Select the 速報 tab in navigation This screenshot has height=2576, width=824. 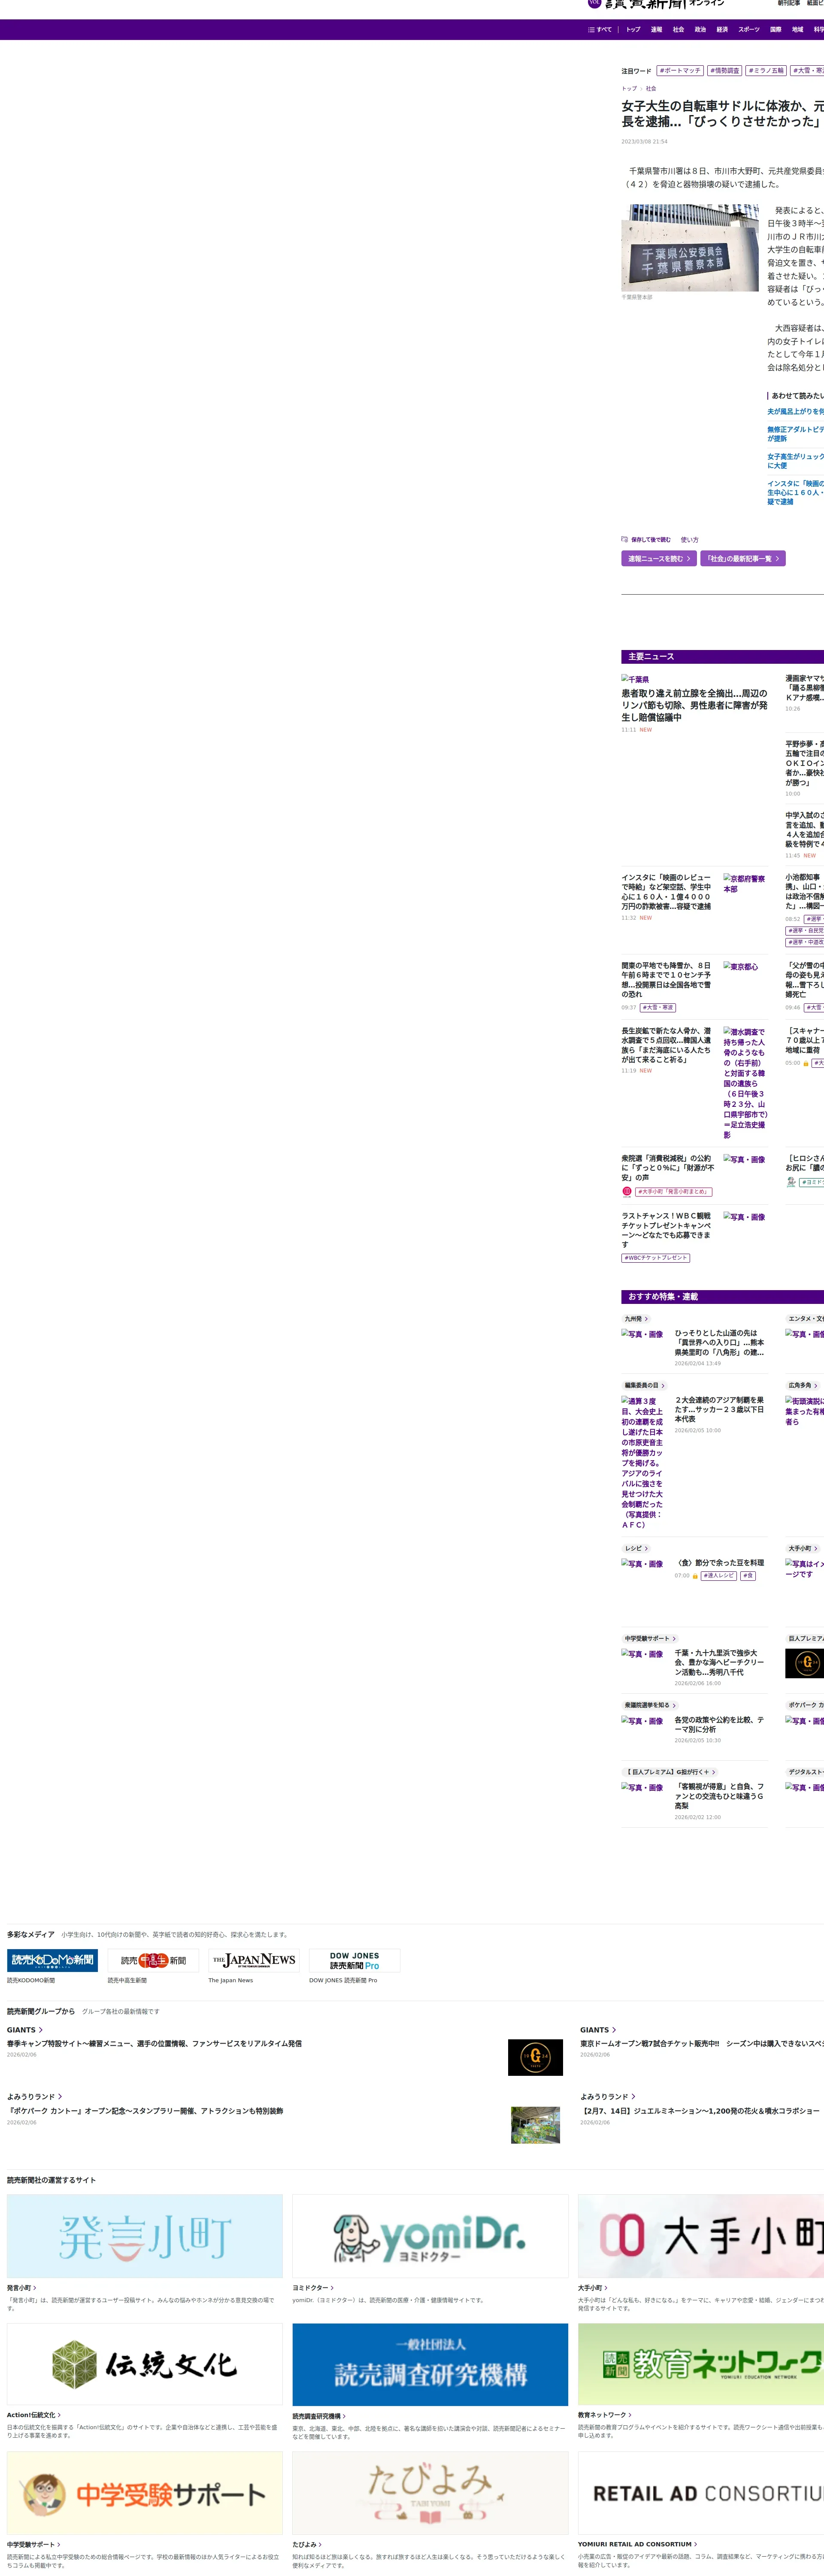656,30
